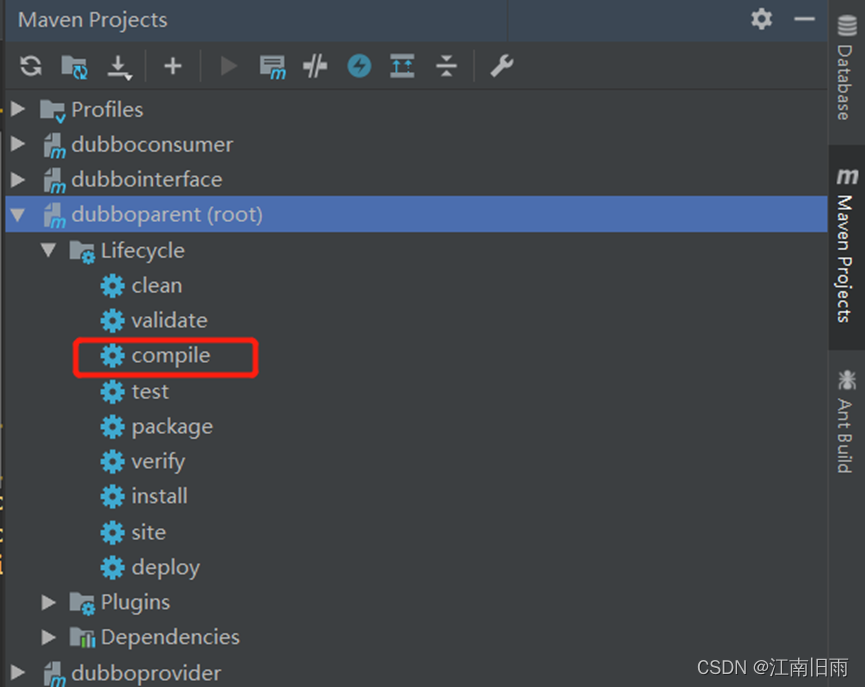Click Maven m icon in sidebar
Screen dimensions: 865x687
pos(847,177)
